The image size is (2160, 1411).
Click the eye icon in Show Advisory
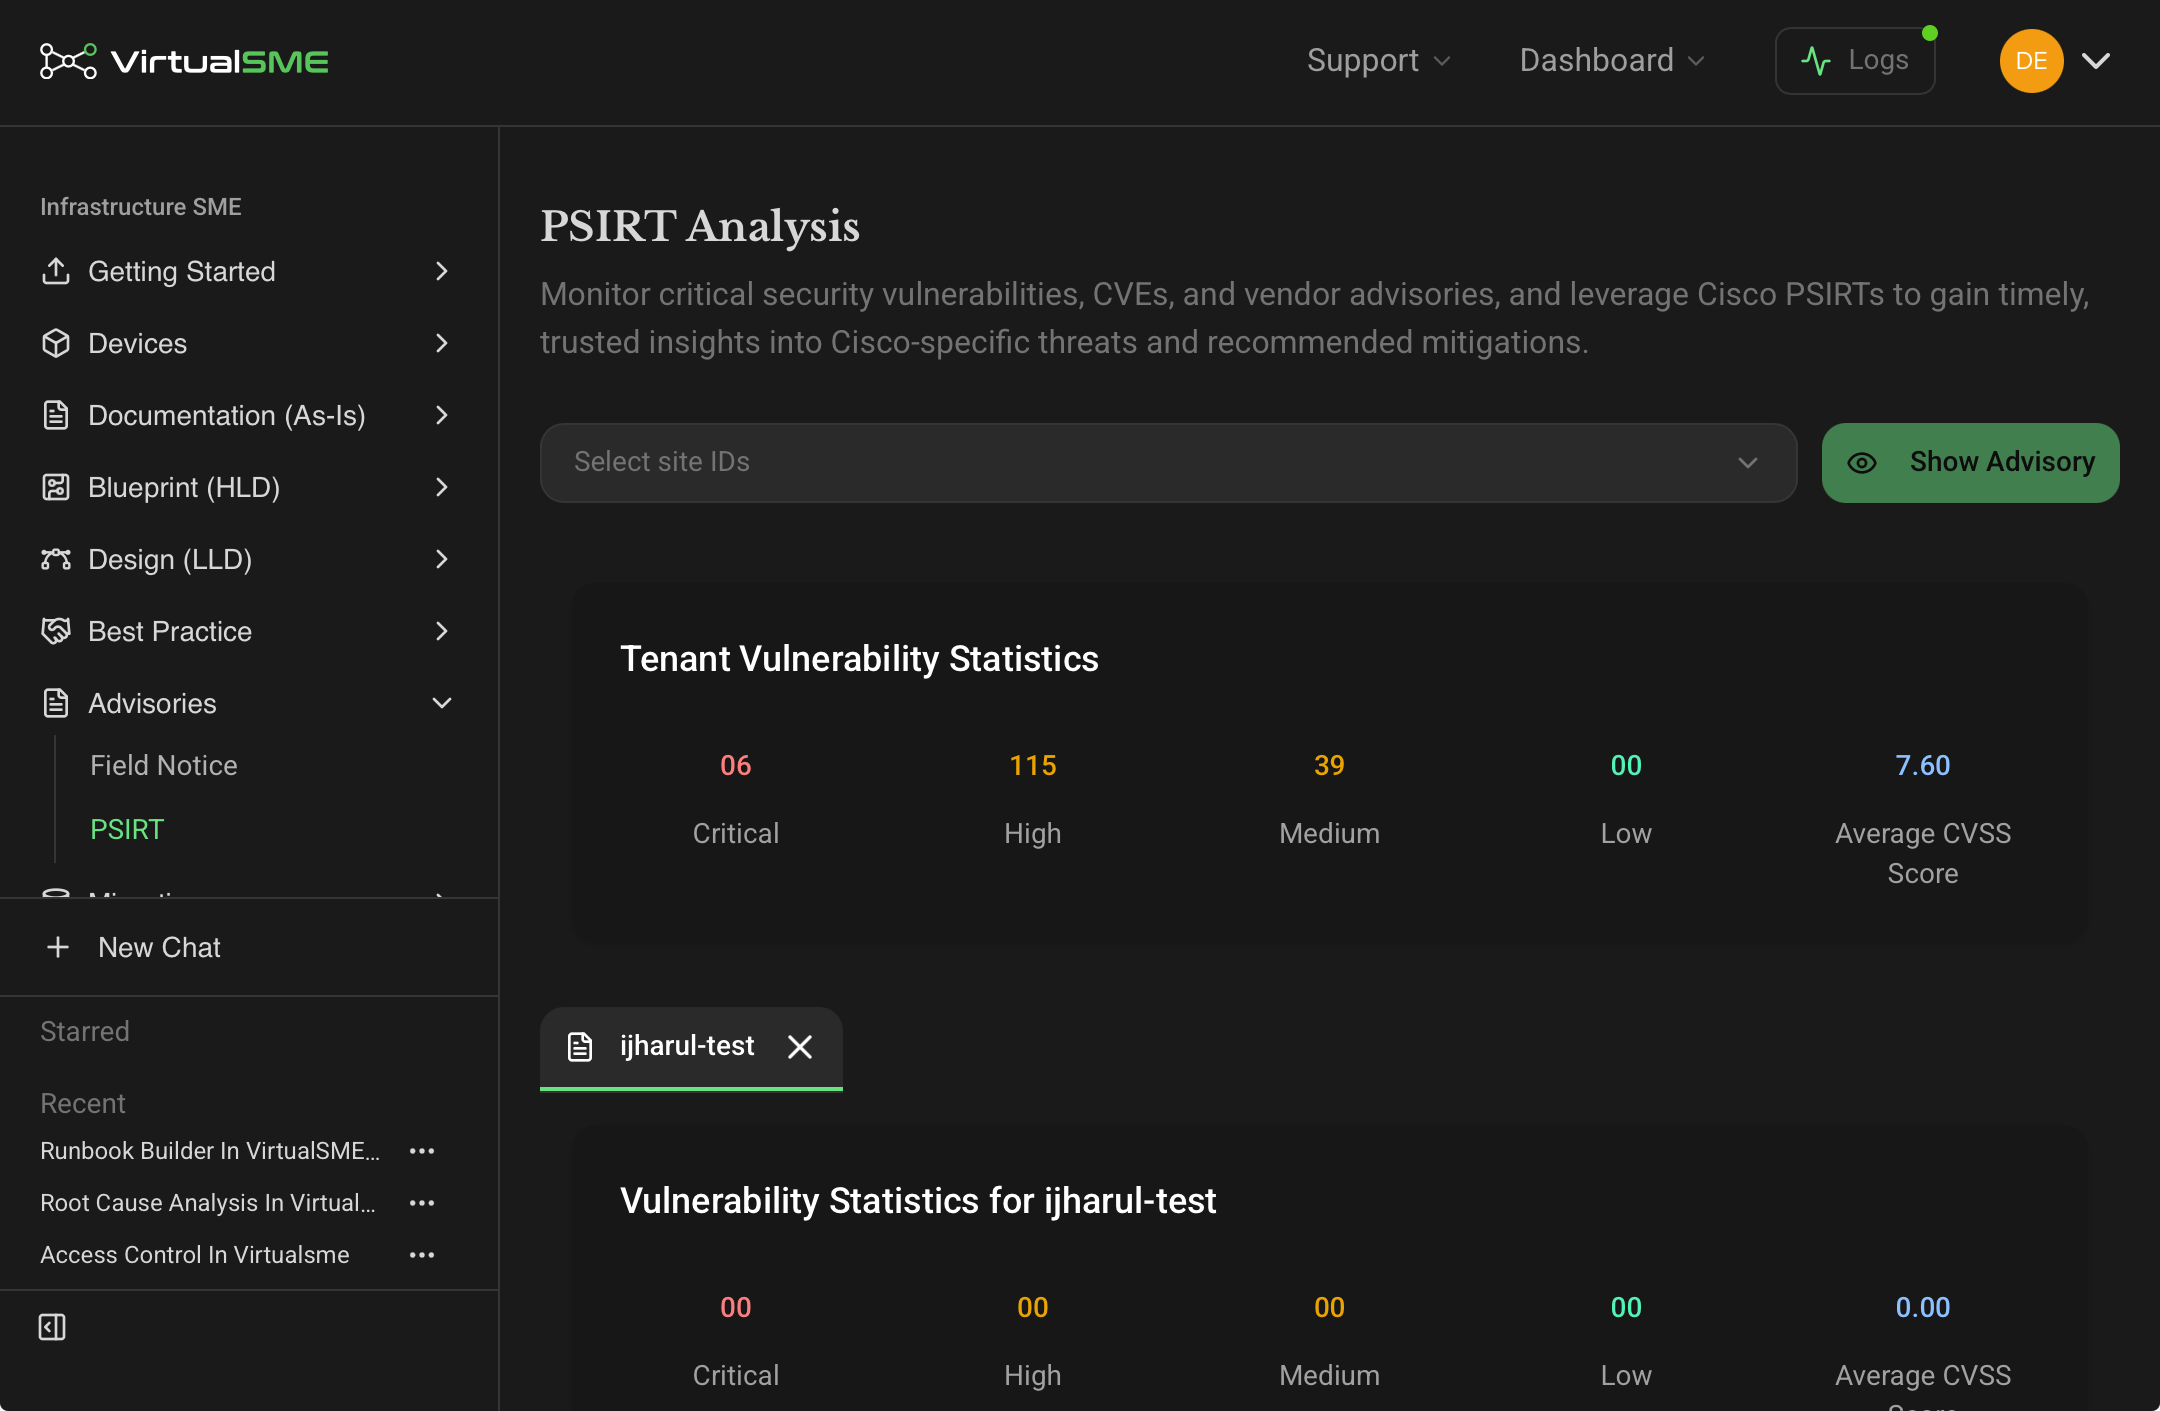(x=1862, y=463)
